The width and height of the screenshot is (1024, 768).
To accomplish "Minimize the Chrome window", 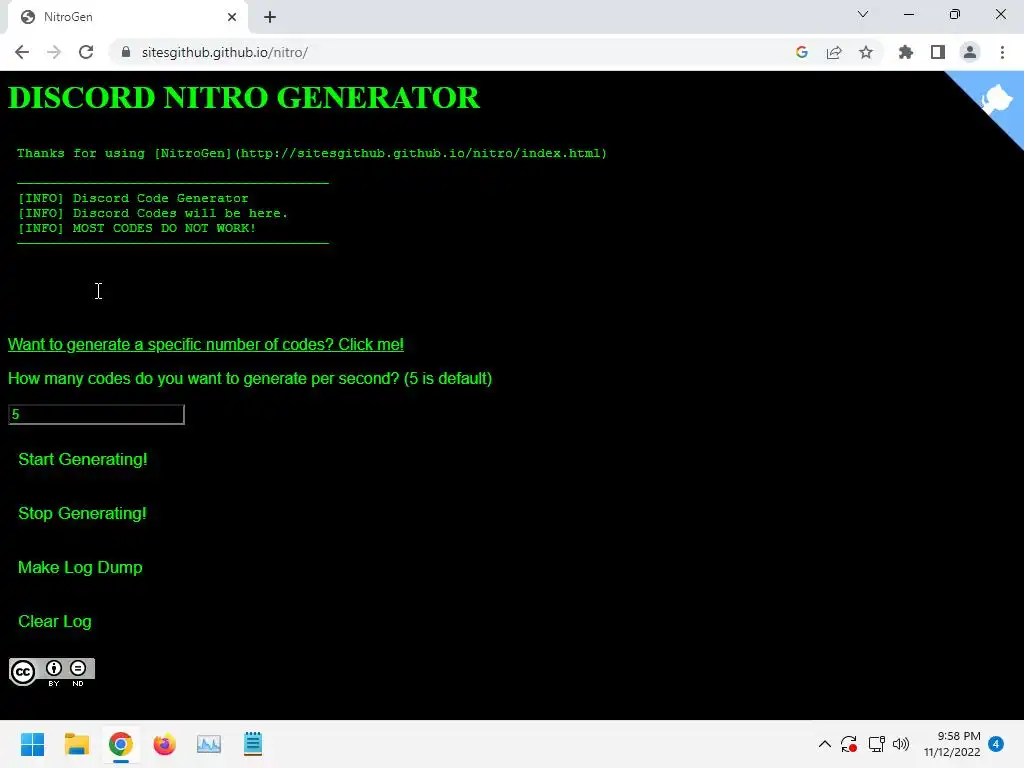I will point(909,14).
